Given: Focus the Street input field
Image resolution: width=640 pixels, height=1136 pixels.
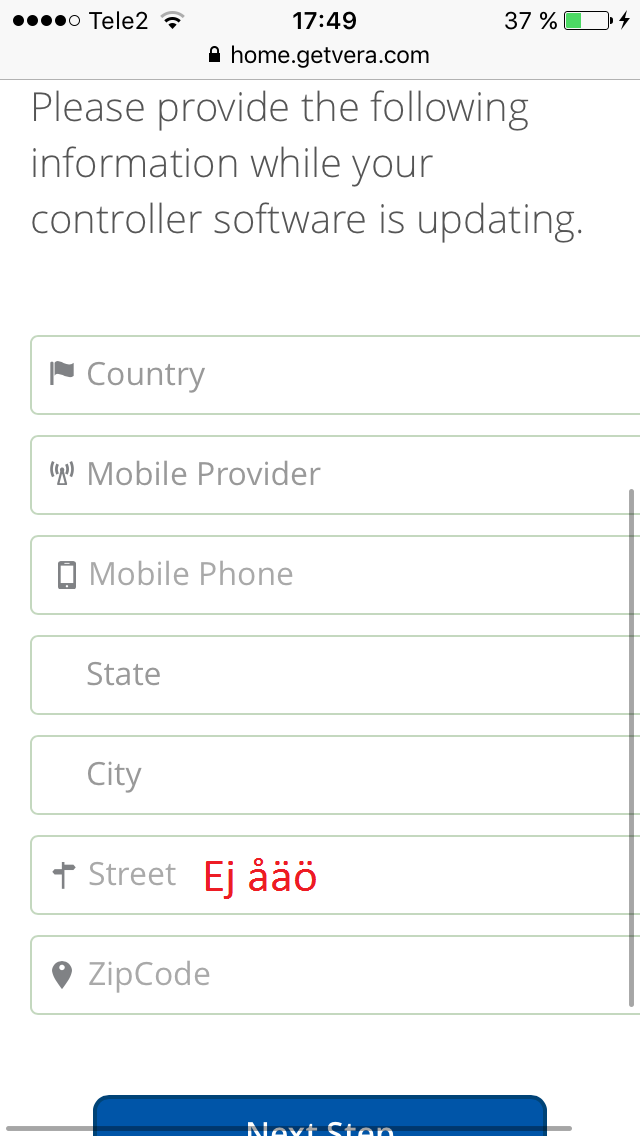Looking at the screenshot, I should click(x=335, y=874).
